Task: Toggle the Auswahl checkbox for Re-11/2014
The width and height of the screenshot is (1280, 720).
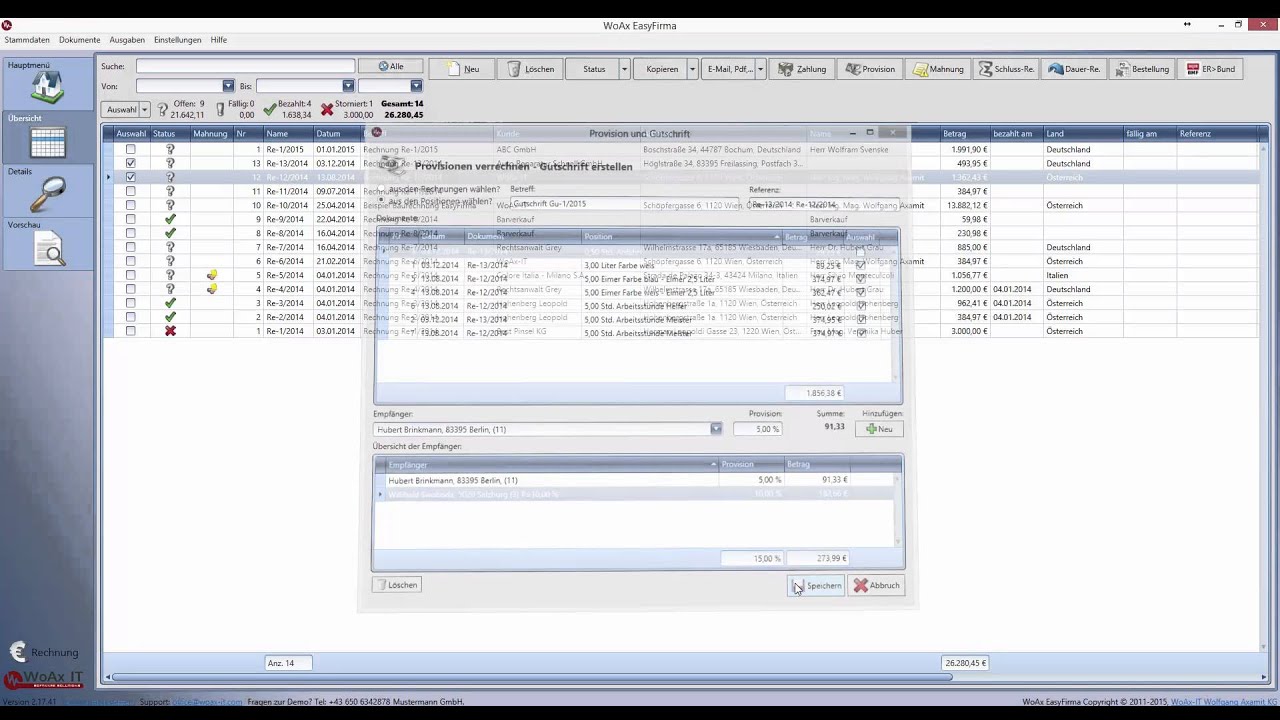Action: (130, 191)
